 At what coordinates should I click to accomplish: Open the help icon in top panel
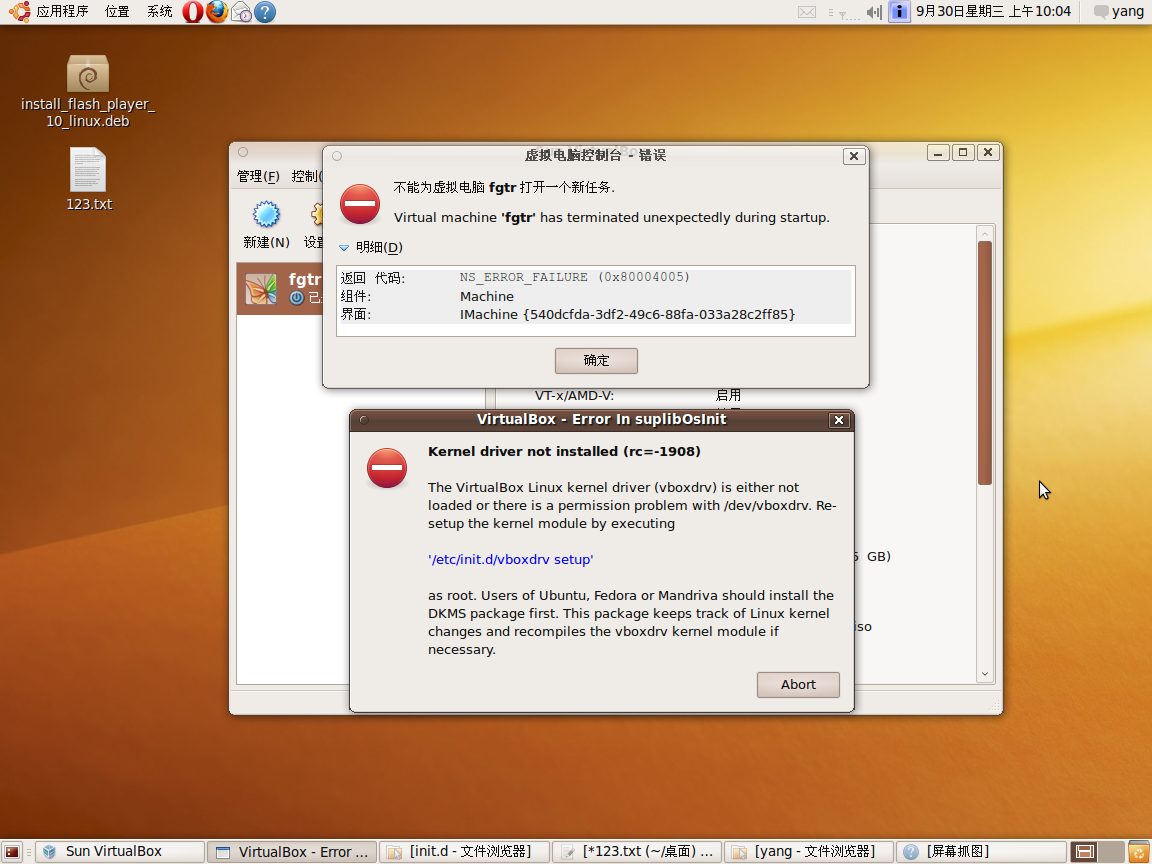[264, 12]
